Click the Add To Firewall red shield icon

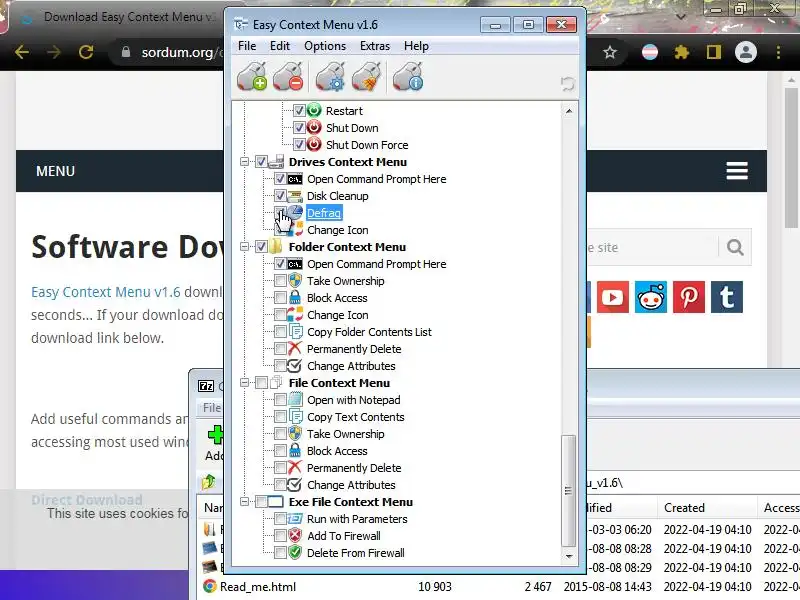295,535
